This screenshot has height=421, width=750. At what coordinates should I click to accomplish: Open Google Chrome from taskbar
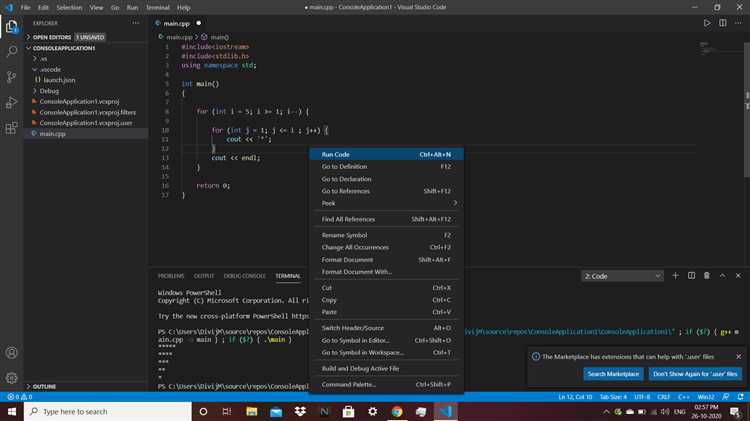pos(397,411)
